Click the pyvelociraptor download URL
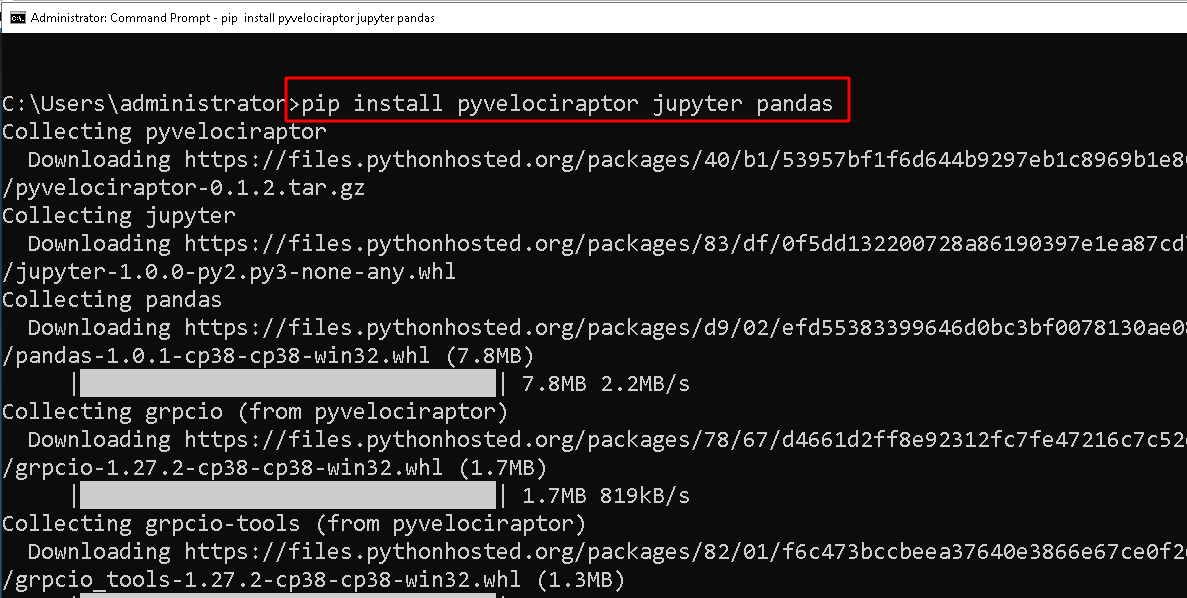The image size is (1187, 598). pos(680,159)
